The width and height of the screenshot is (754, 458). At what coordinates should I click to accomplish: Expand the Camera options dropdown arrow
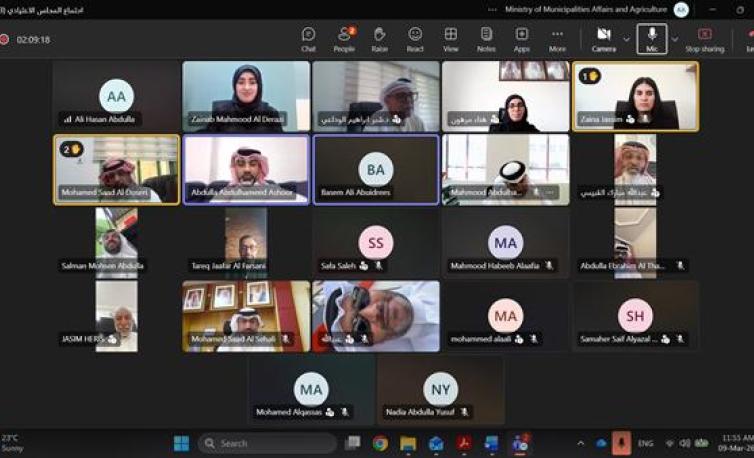627,39
